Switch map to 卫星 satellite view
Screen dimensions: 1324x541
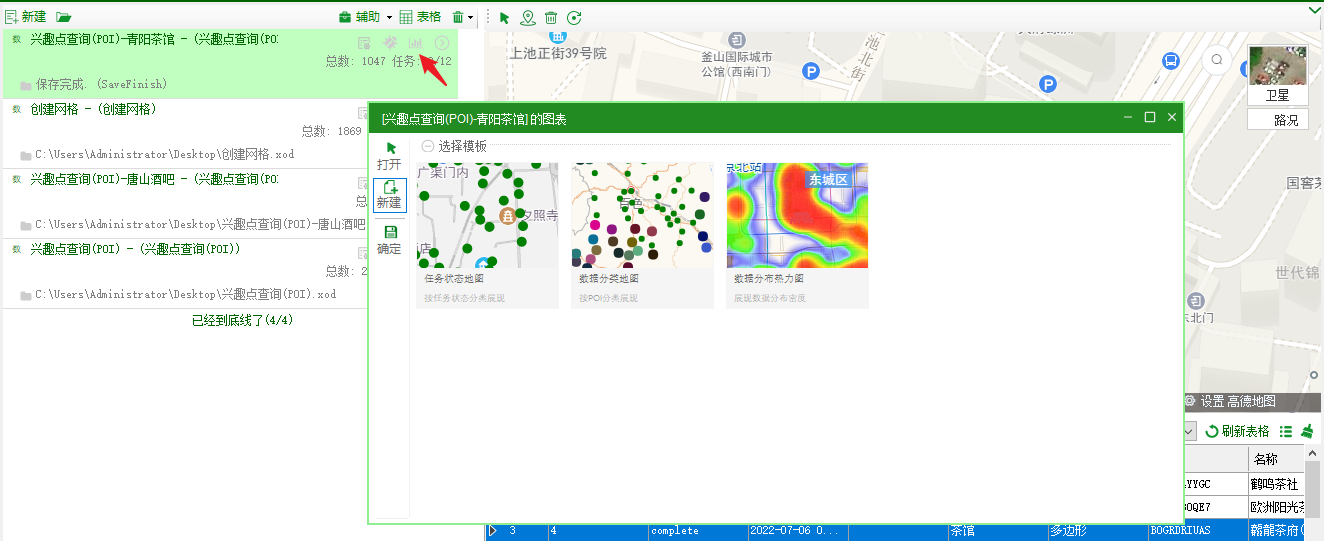[1277, 75]
